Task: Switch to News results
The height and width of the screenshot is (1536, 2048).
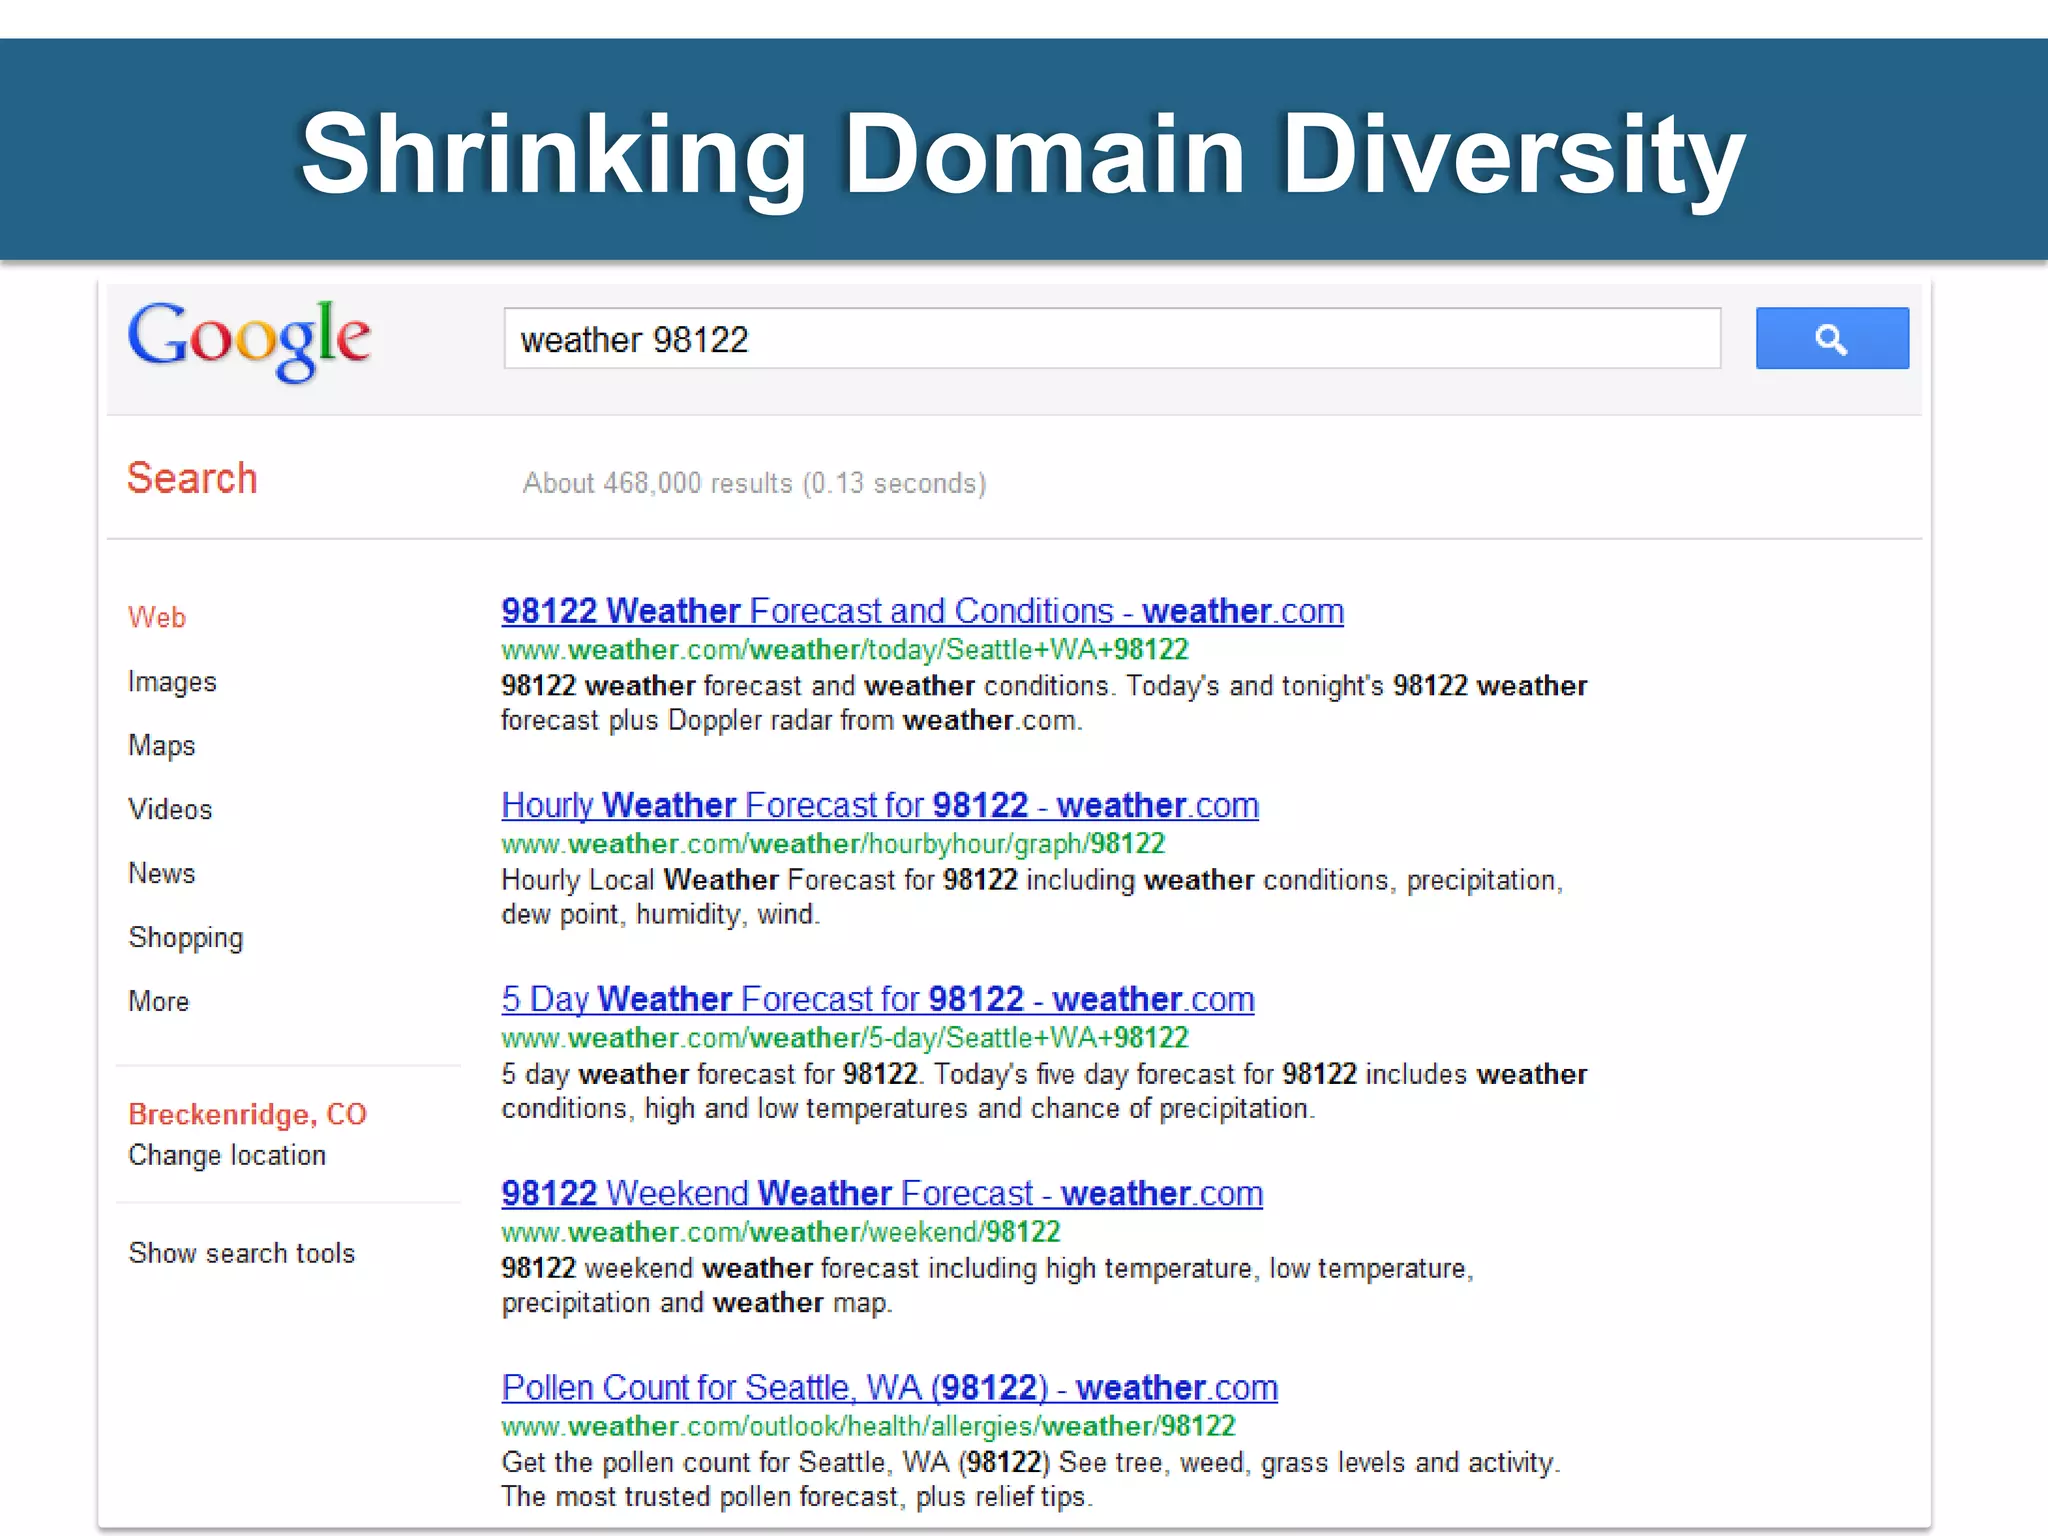Action: click(x=161, y=873)
